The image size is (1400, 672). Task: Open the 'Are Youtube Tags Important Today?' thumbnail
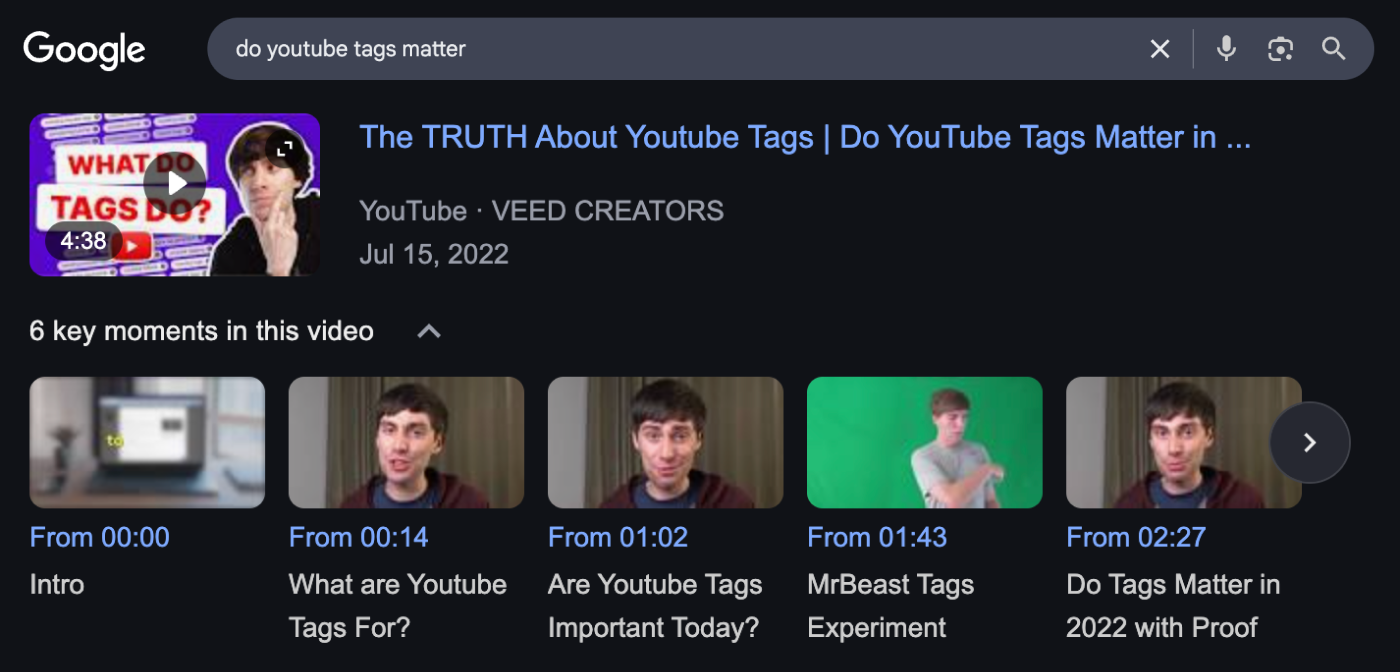click(x=665, y=442)
